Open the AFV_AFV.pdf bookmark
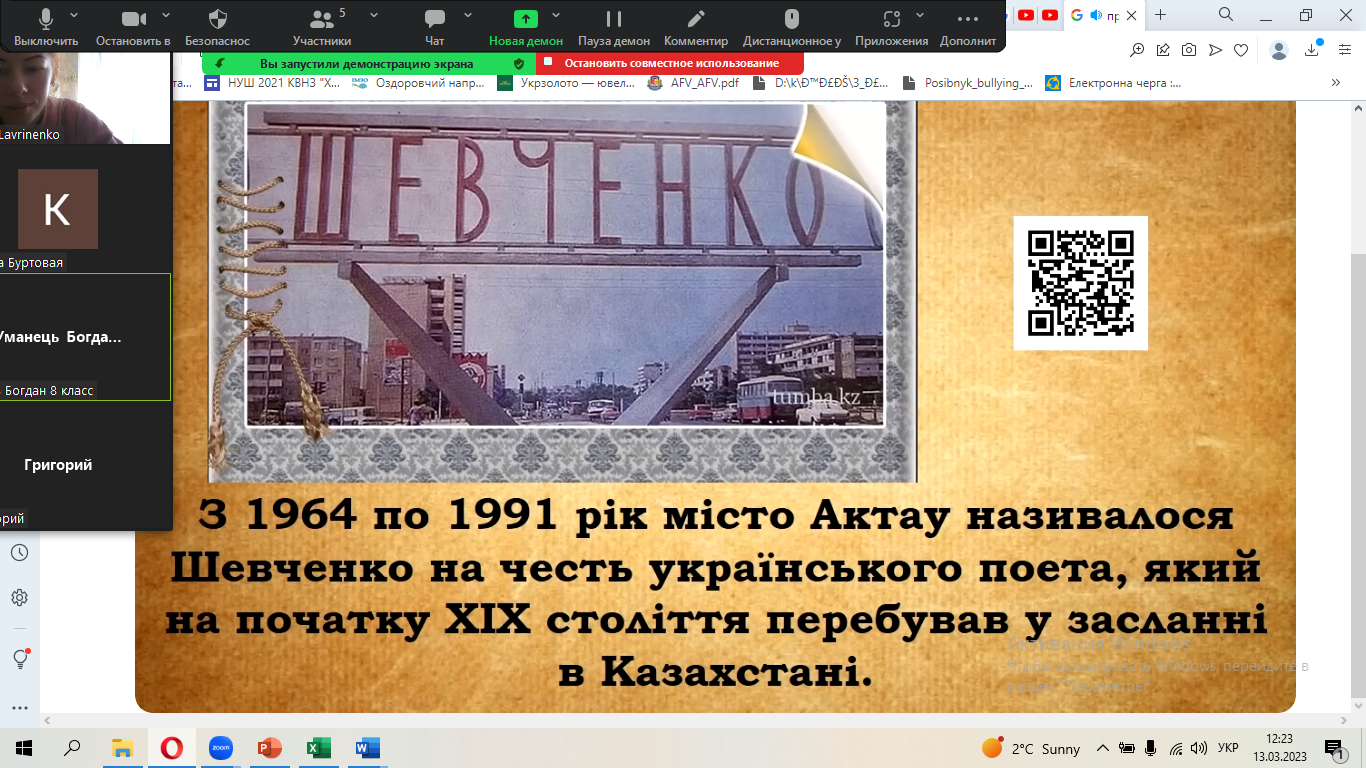 [x=694, y=83]
